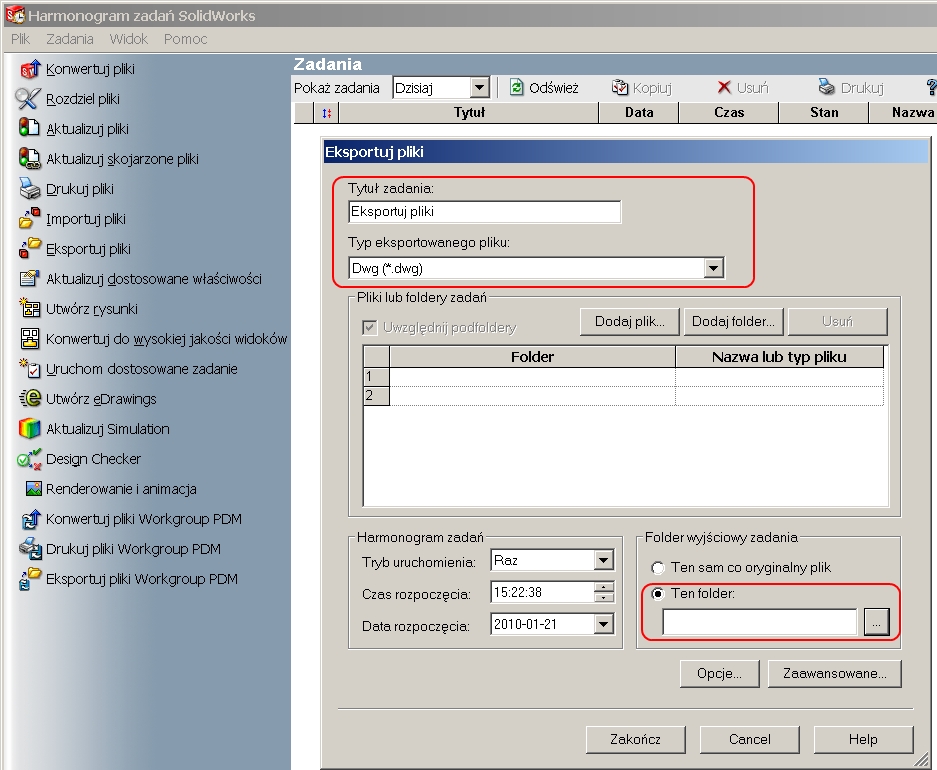Click the Aktualizuj pliki icon
The image size is (937, 770).
click(x=29, y=128)
